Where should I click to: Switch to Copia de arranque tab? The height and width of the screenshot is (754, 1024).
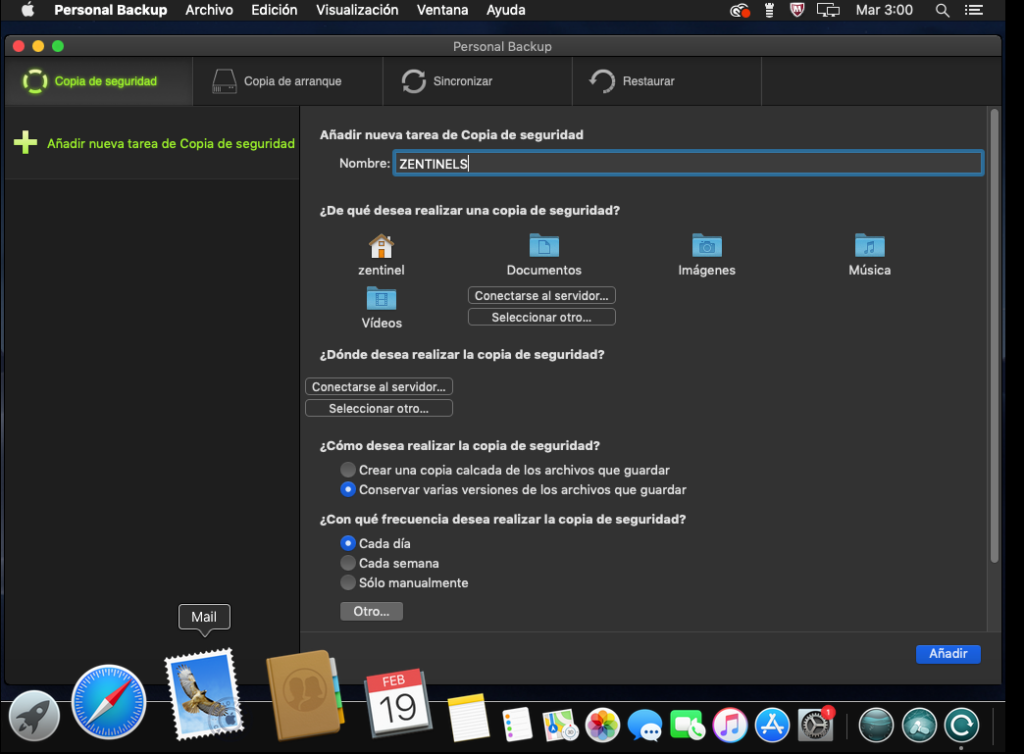[x=287, y=81]
